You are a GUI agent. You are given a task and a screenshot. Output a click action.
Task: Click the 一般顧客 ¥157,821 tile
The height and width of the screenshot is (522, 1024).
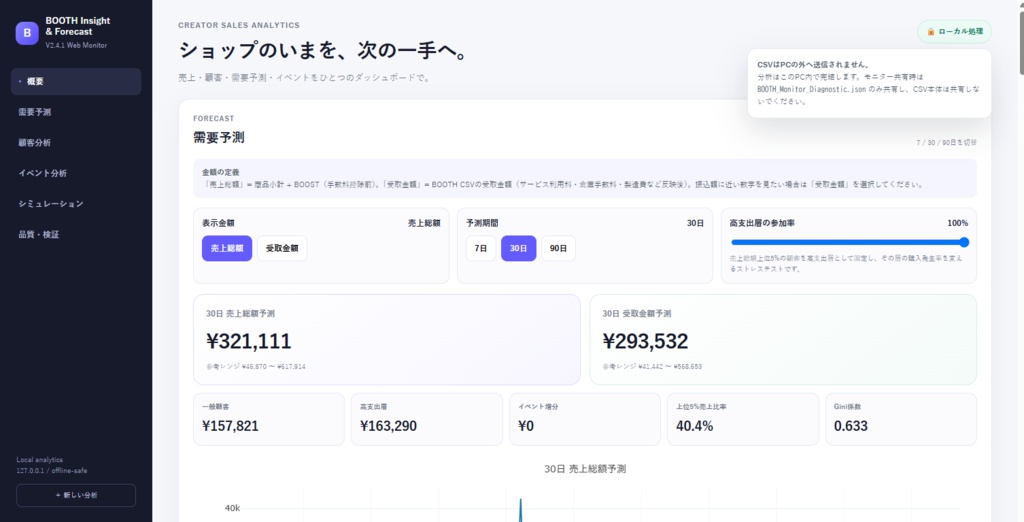click(x=268, y=419)
